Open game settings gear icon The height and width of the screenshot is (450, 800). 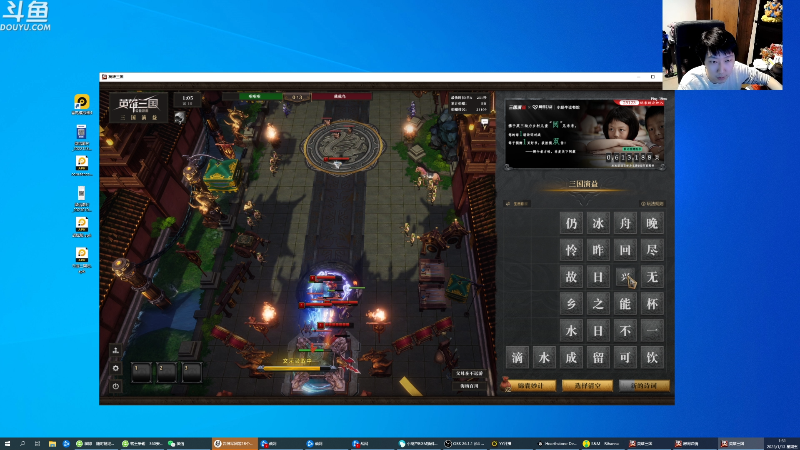116,368
